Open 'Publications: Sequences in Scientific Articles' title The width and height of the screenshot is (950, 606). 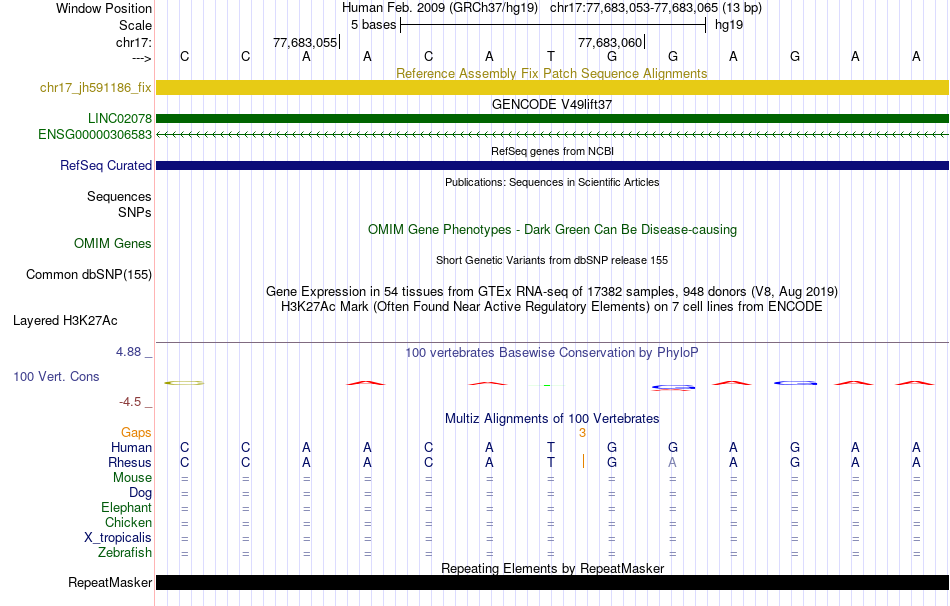coord(552,182)
